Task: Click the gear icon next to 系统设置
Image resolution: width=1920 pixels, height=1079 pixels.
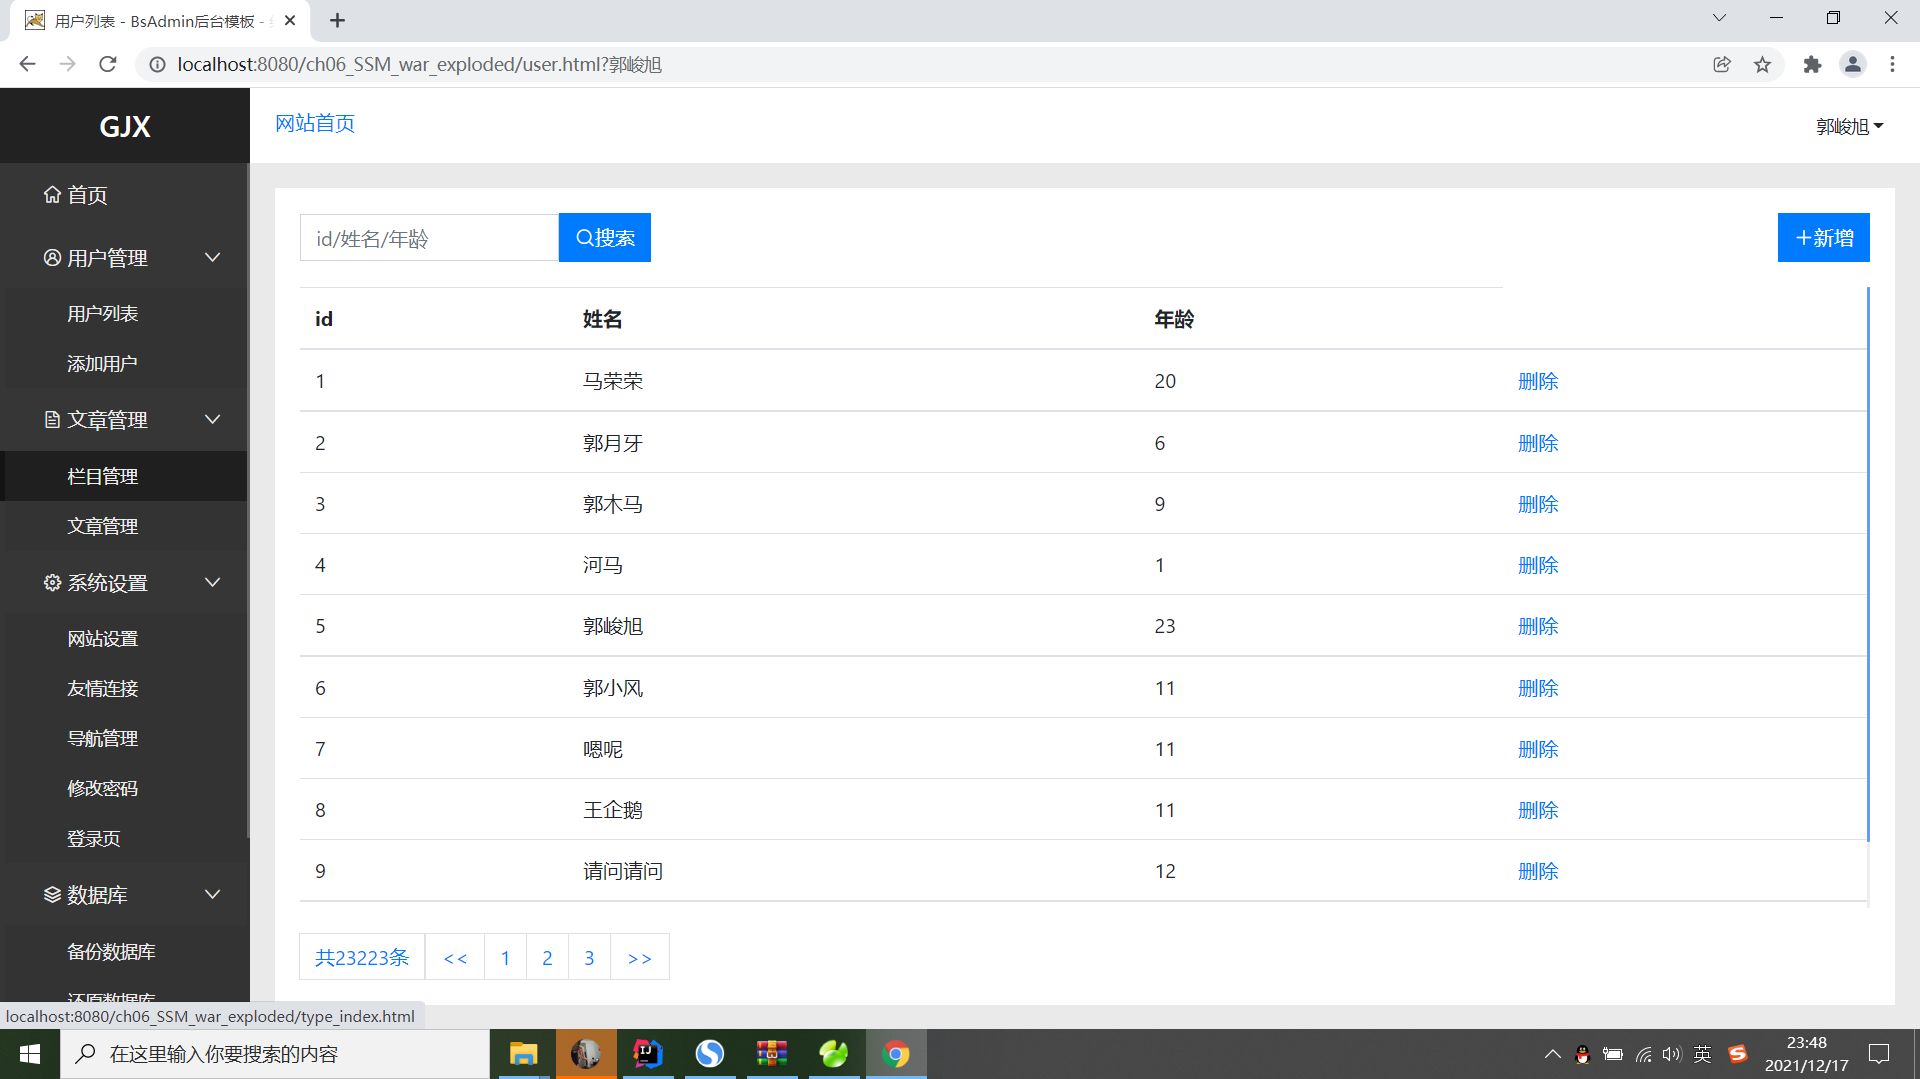Action: [x=53, y=582]
